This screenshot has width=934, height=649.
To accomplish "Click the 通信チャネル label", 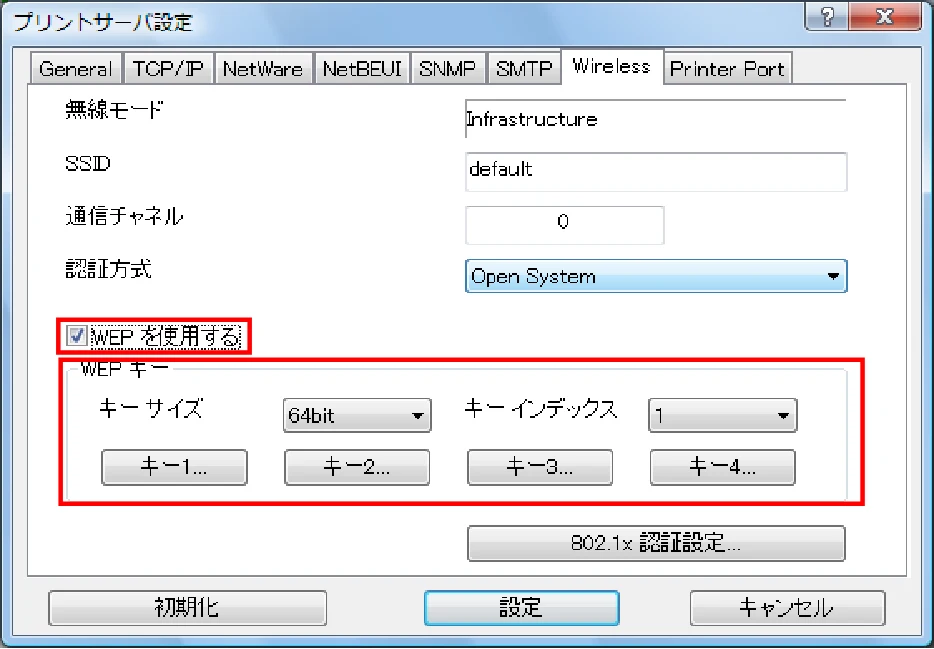I will click(x=124, y=216).
